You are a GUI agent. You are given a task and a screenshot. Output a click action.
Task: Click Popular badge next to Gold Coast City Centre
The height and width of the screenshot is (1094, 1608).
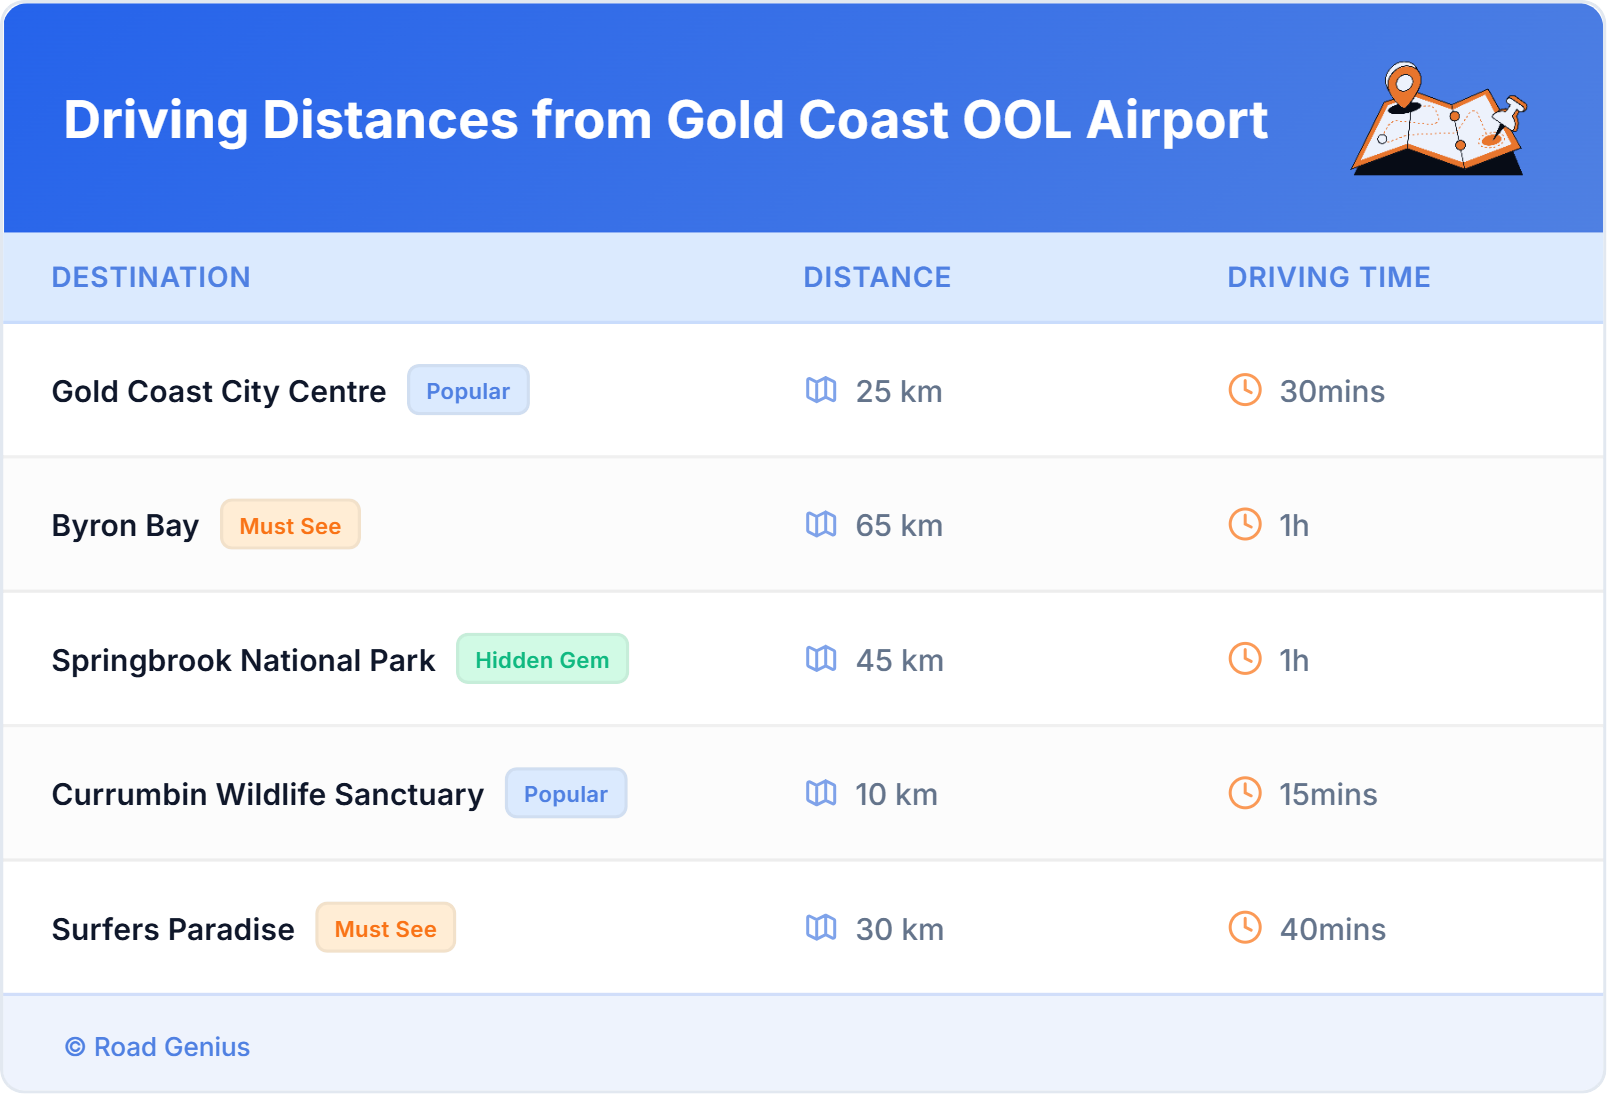coord(468,391)
